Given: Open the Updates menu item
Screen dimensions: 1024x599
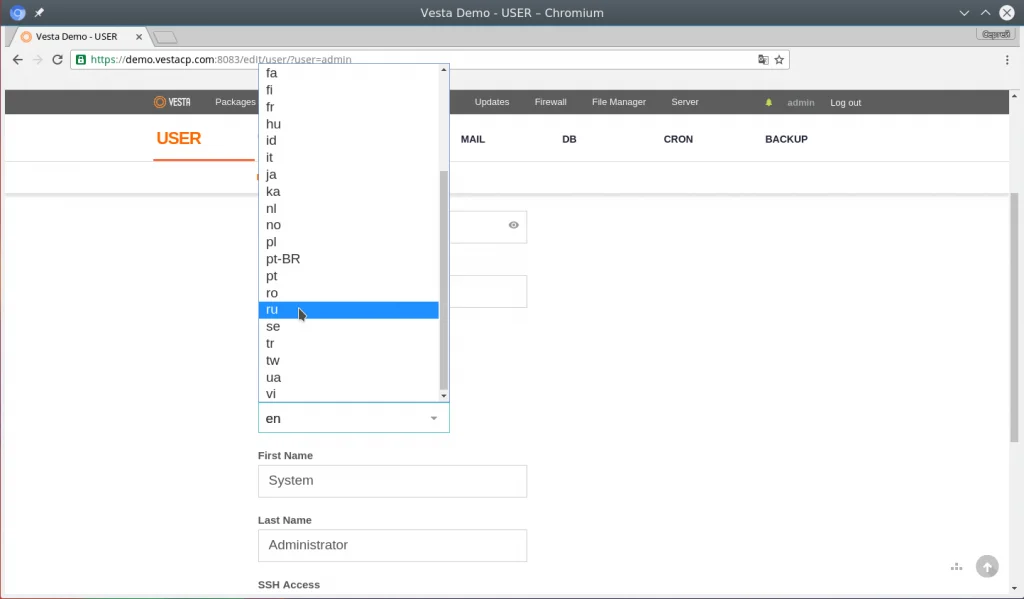Looking at the screenshot, I should (x=492, y=102).
